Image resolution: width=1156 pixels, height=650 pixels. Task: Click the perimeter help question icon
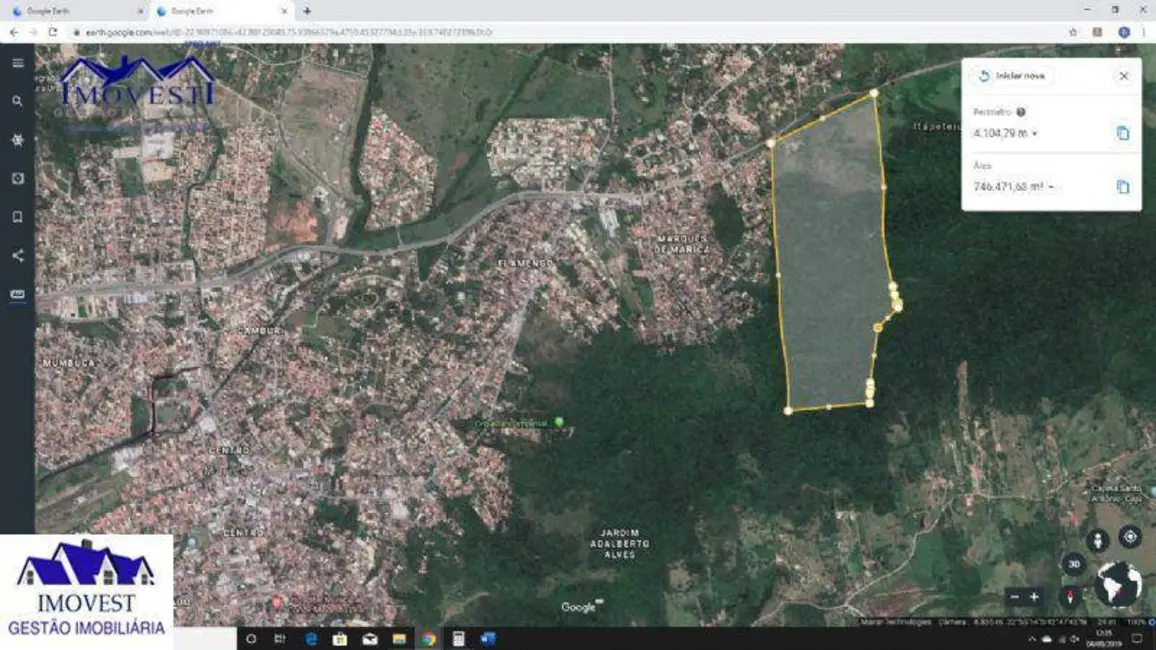(1021, 112)
